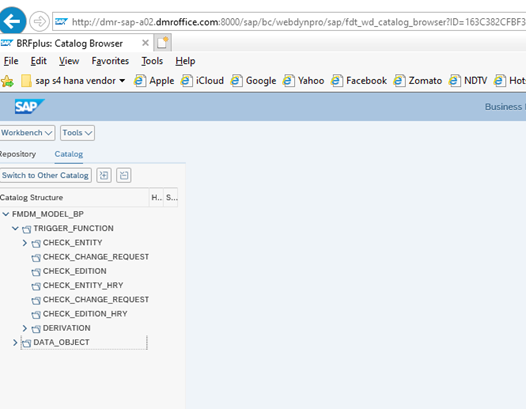Click the DATA_OBJECT folder icon
Image resolution: width=526 pixels, height=409 pixels.
click(27, 343)
